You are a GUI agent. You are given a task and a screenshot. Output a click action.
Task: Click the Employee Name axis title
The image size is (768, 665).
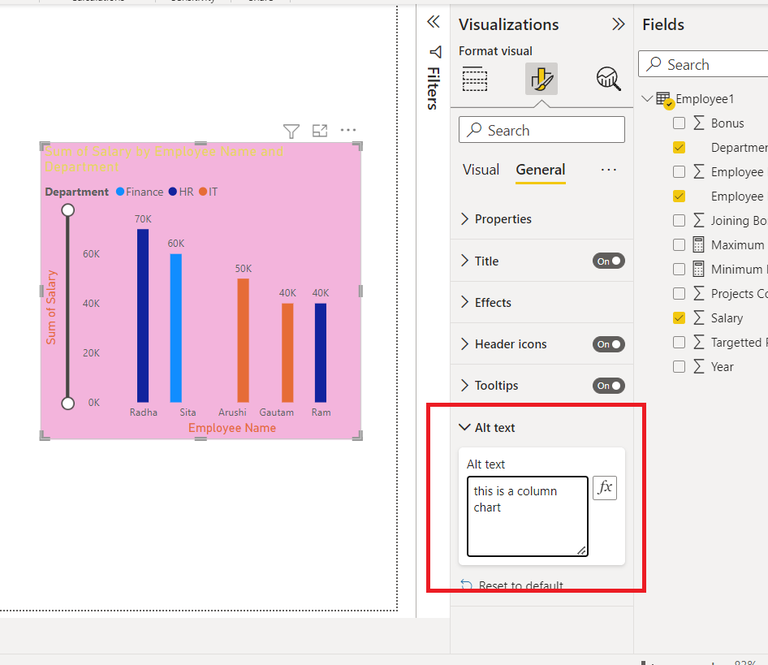232,428
